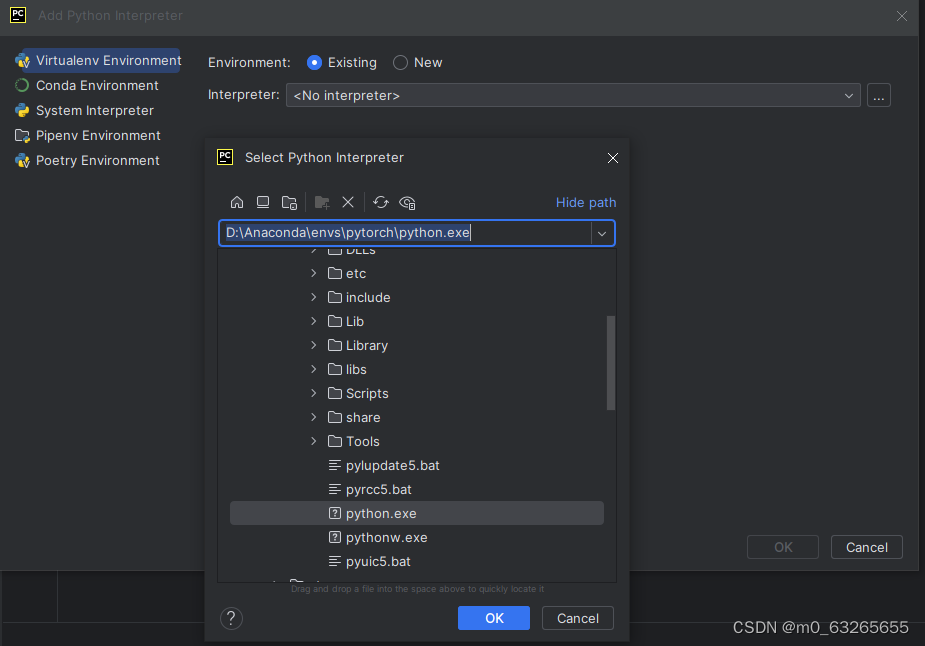Select the libs folder name

[x=356, y=369]
